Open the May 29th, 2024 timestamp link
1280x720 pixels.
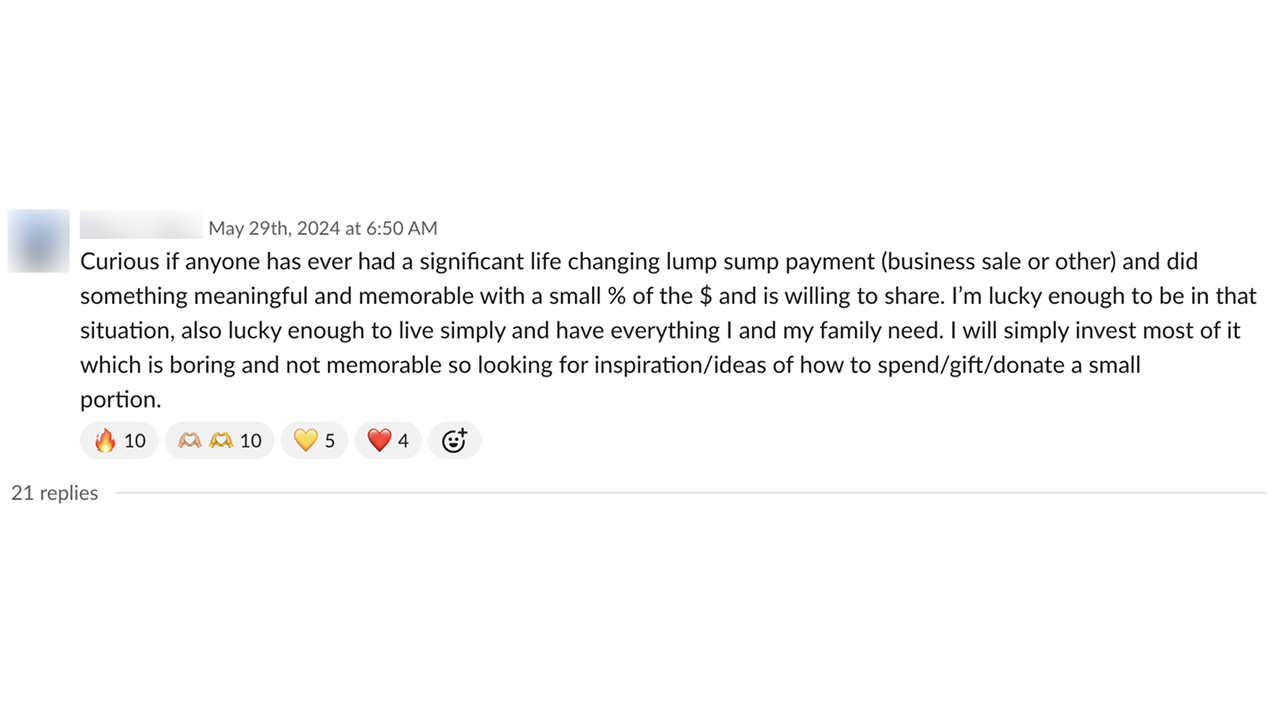tap(322, 228)
